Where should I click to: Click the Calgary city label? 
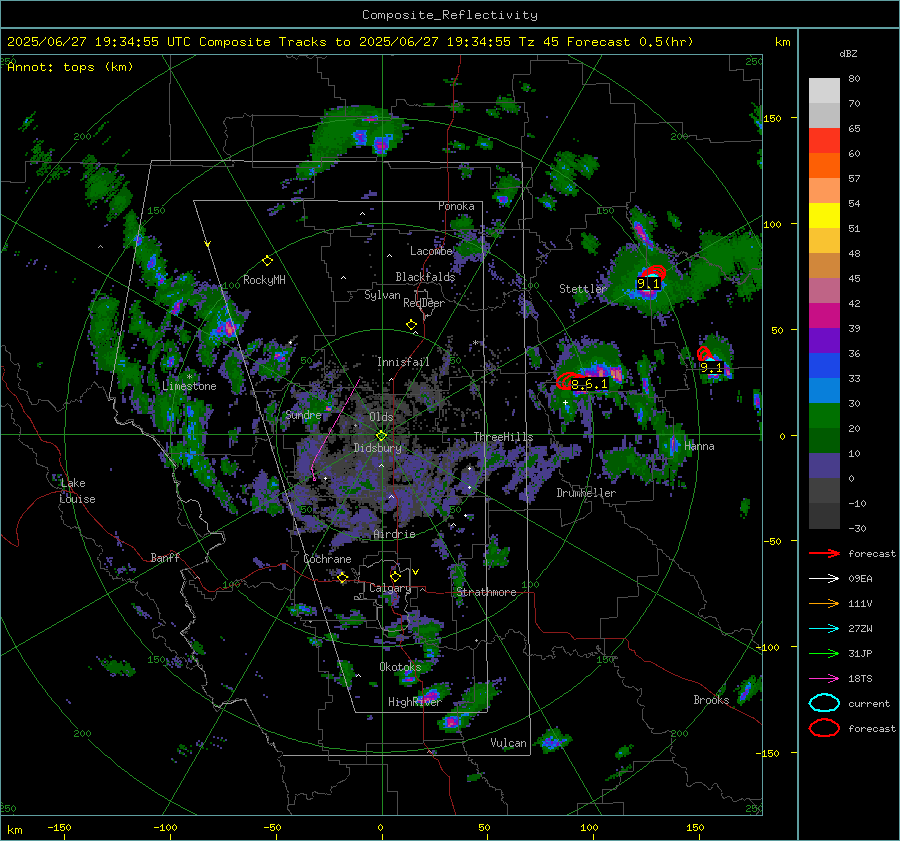[x=390, y=588]
